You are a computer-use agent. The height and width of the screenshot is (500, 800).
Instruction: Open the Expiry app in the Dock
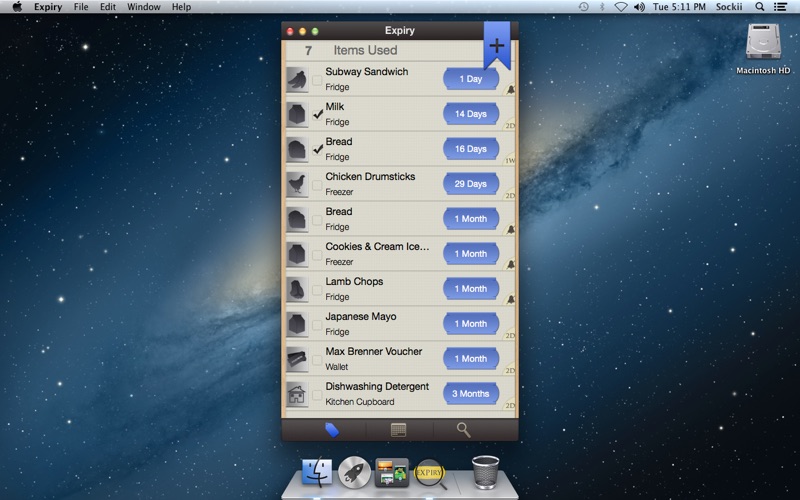point(430,473)
